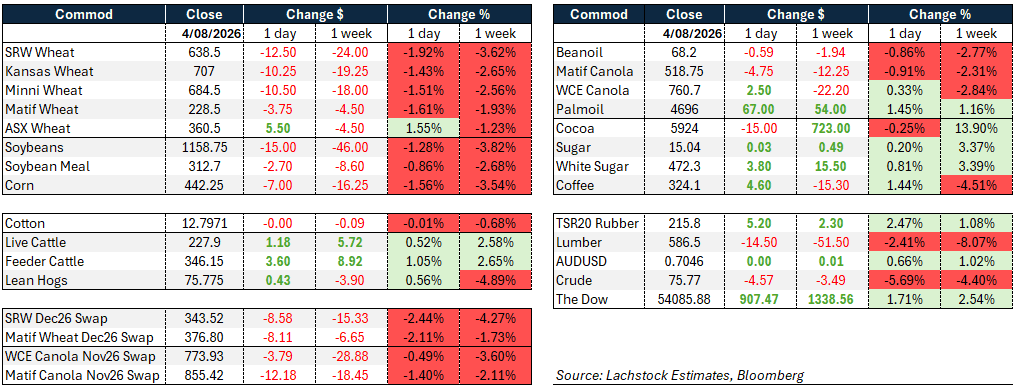Click the Crude 1 day change -5.69%
Screen dimensions: 1021x392
point(904,281)
